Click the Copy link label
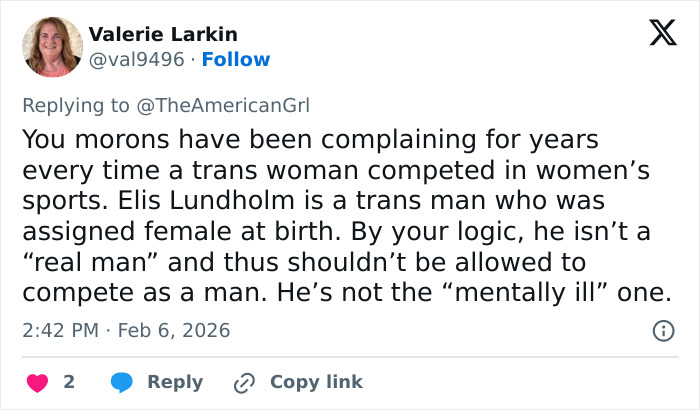700x410 pixels. [x=316, y=382]
